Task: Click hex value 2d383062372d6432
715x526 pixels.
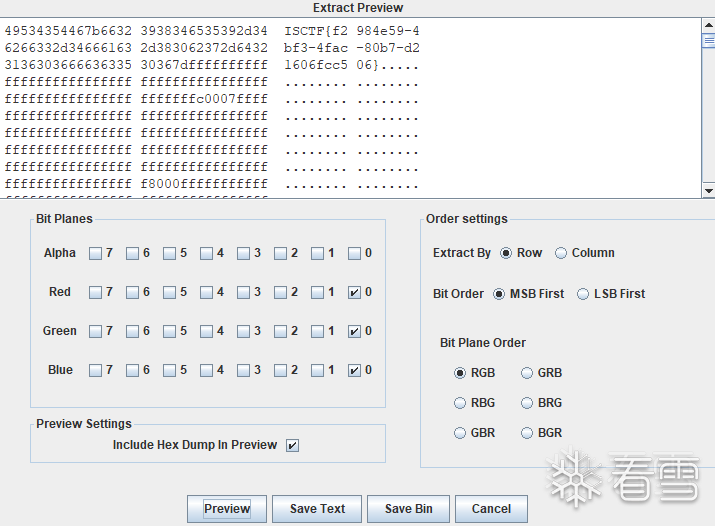Action: (x=204, y=48)
